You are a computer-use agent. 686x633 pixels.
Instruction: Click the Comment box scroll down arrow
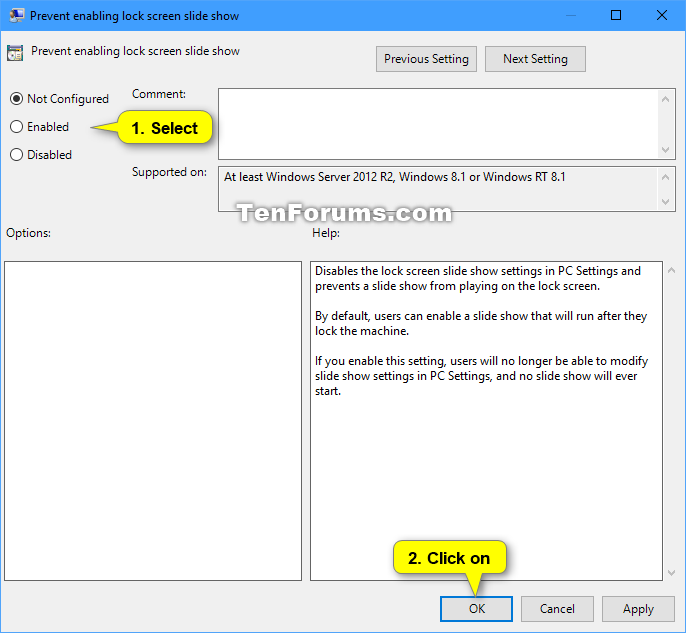665,150
